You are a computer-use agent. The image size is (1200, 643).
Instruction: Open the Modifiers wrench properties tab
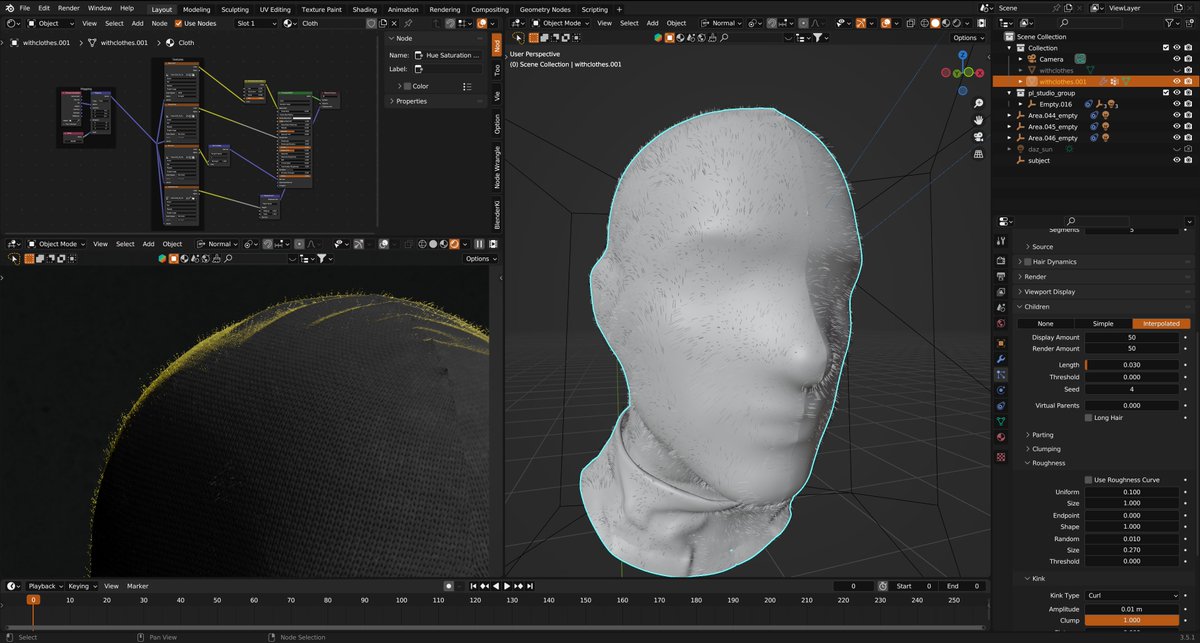coord(1001,358)
